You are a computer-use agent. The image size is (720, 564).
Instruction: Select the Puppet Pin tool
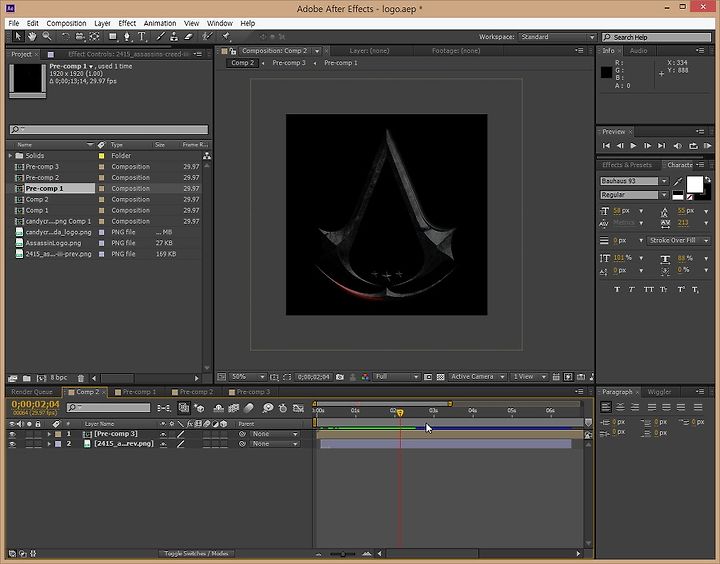(226, 36)
